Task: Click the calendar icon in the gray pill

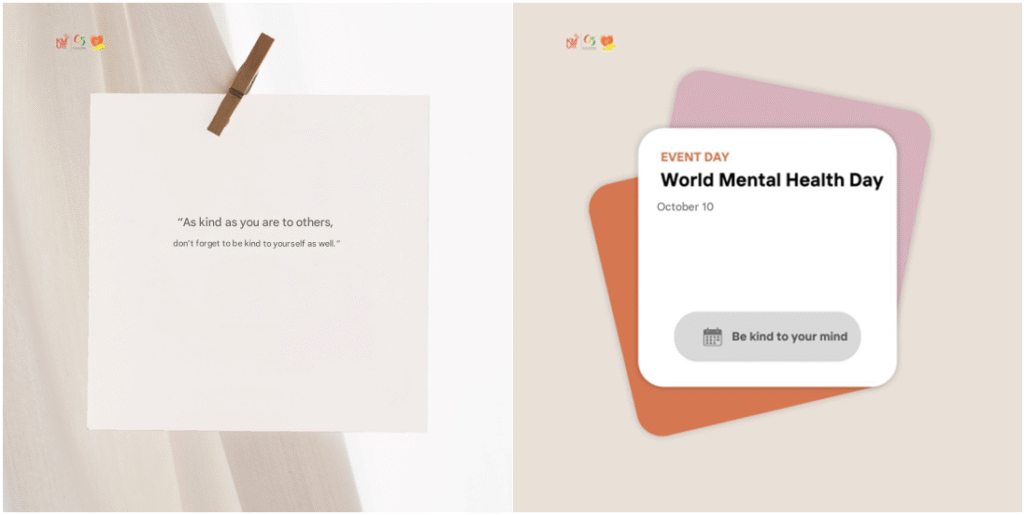Action: pos(712,337)
